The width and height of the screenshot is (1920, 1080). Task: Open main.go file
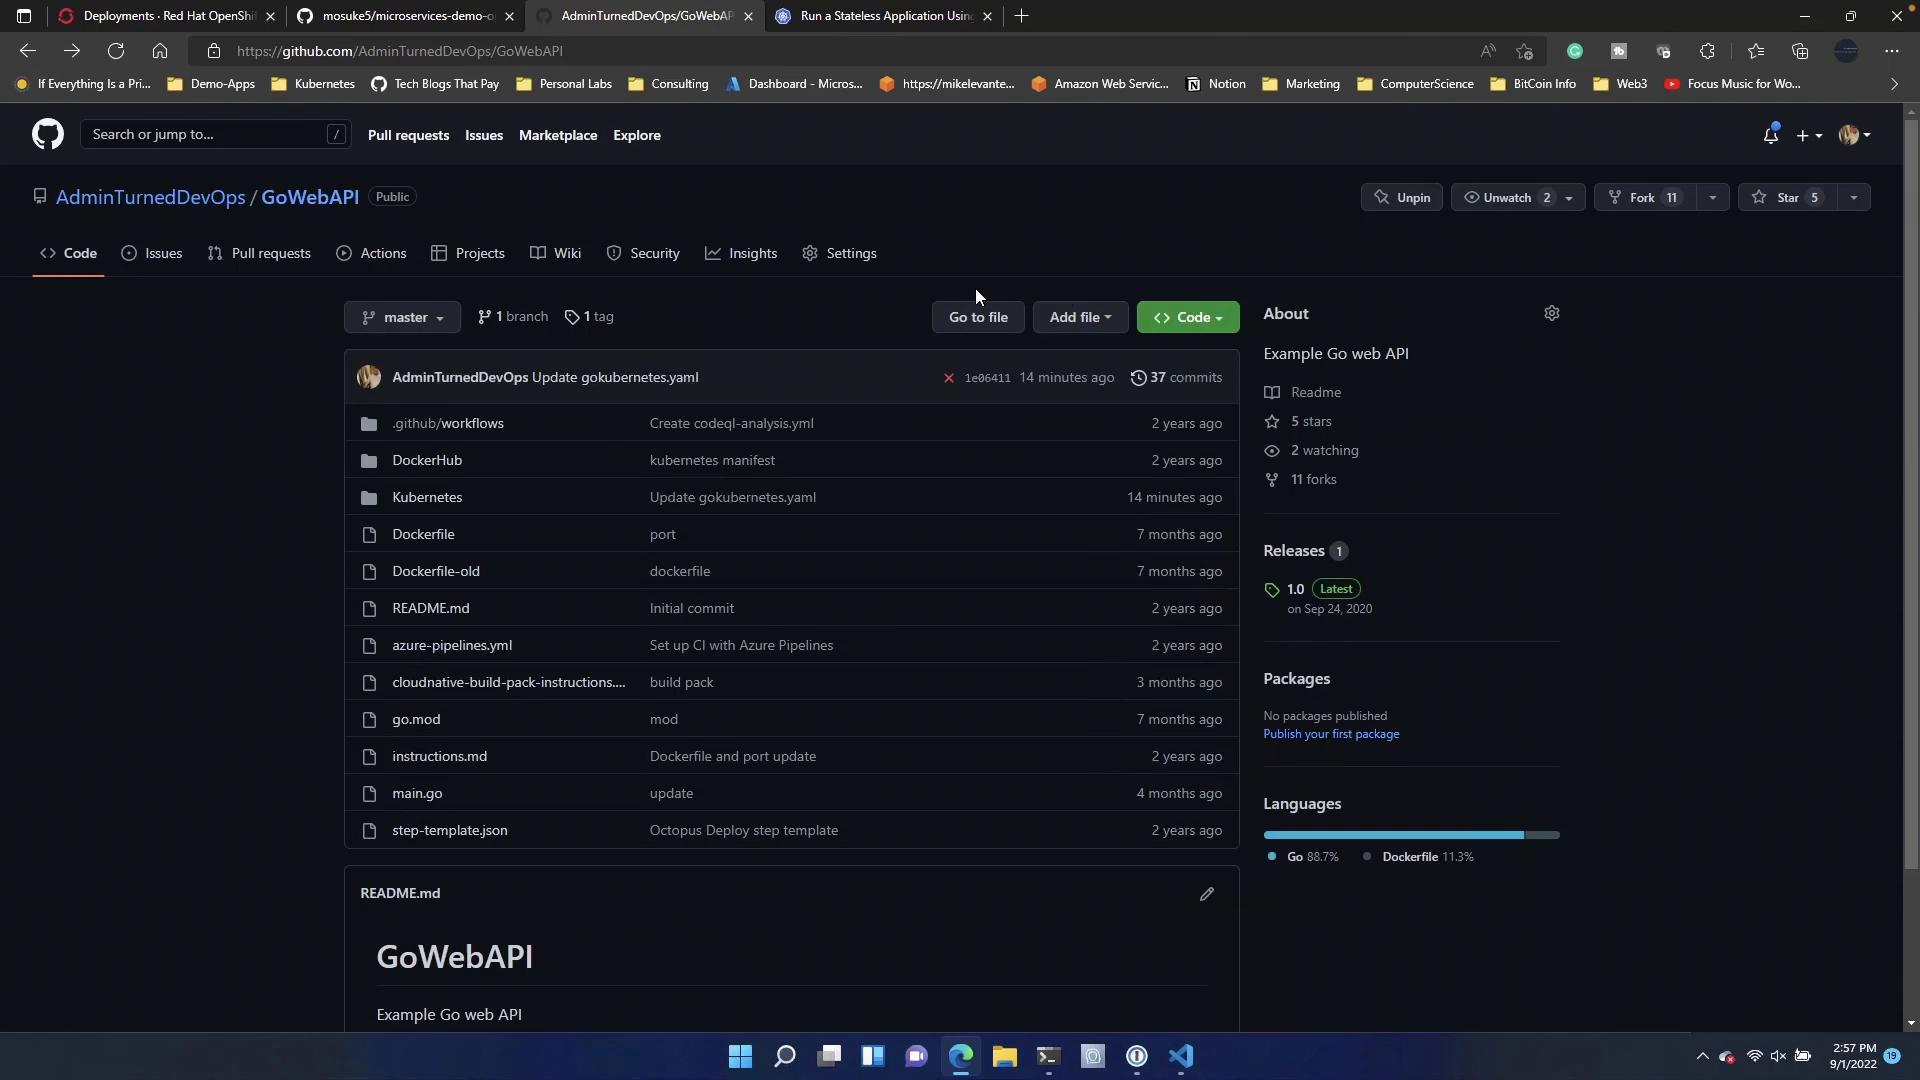coord(417,793)
